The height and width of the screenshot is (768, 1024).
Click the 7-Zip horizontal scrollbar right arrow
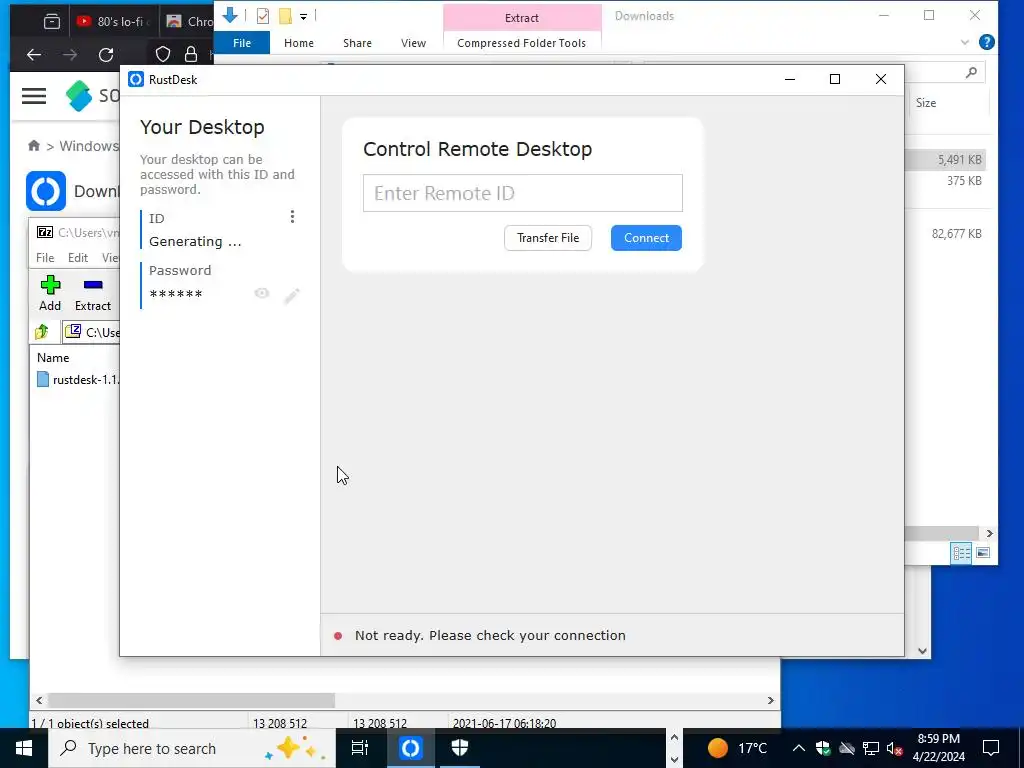[771, 701]
